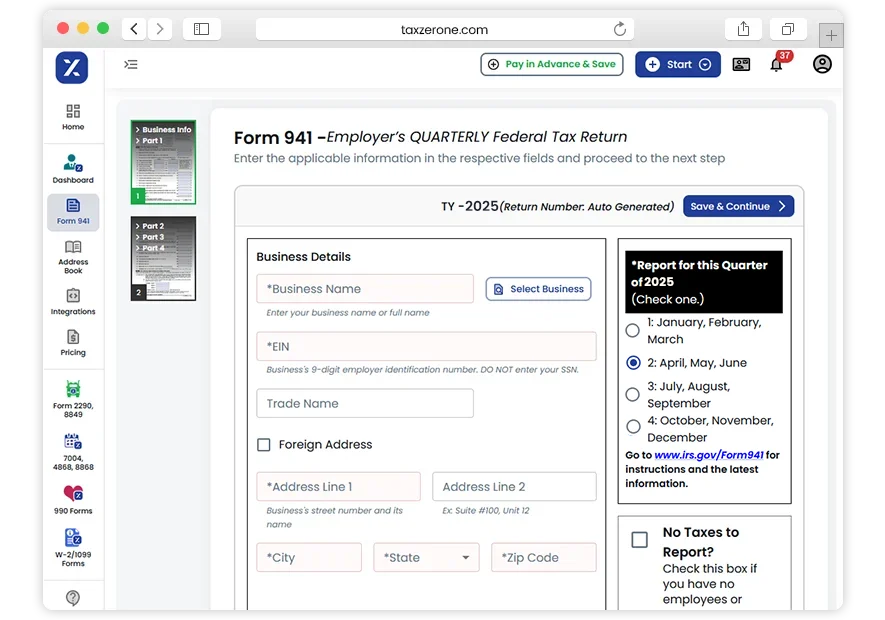Open the State dropdown
The width and height of the screenshot is (885, 620).
point(426,557)
